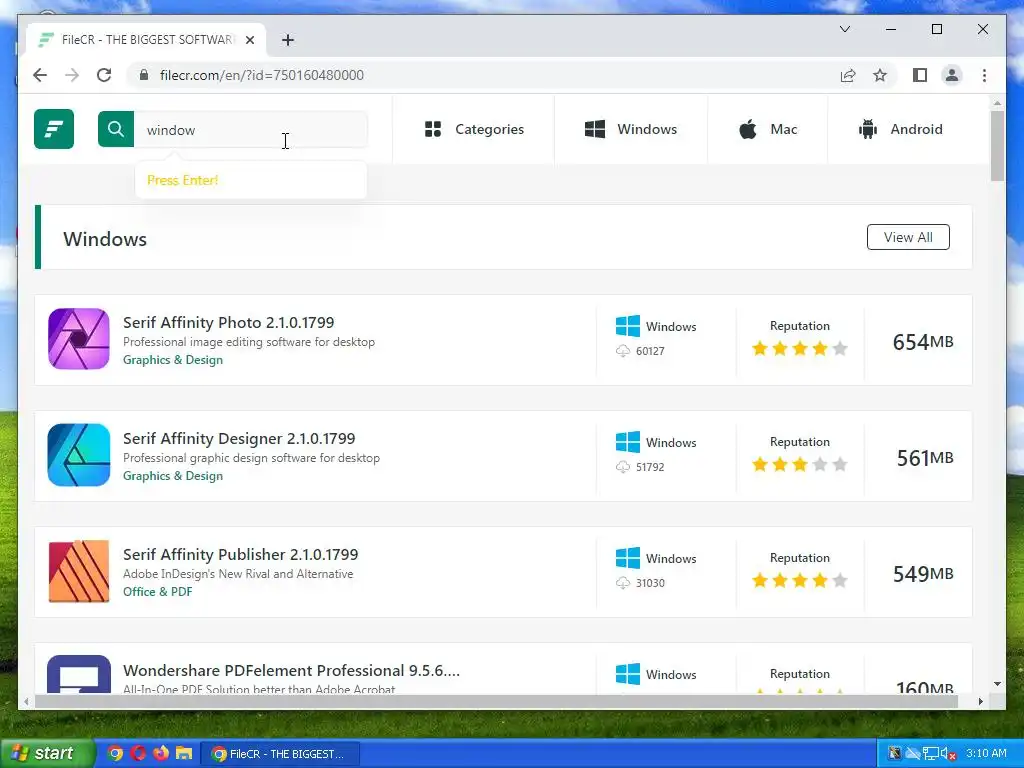Click the 654MB size text
This screenshot has width=1024, height=768.
pos(923,342)
